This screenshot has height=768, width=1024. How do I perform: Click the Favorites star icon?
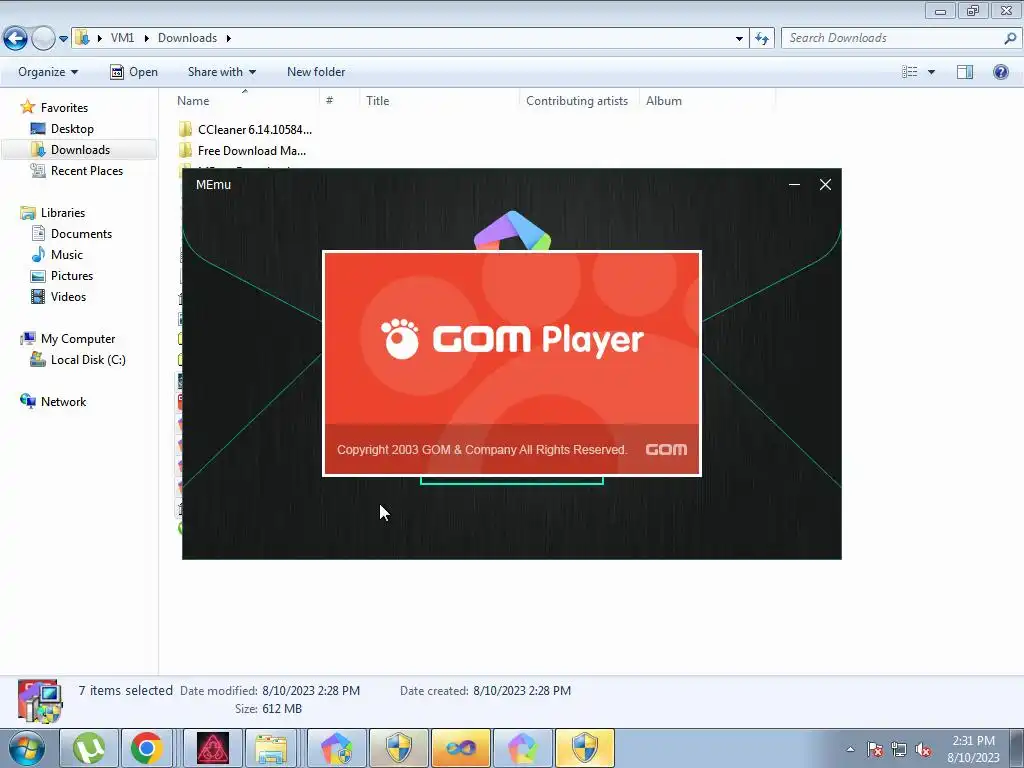coord(27,107)
